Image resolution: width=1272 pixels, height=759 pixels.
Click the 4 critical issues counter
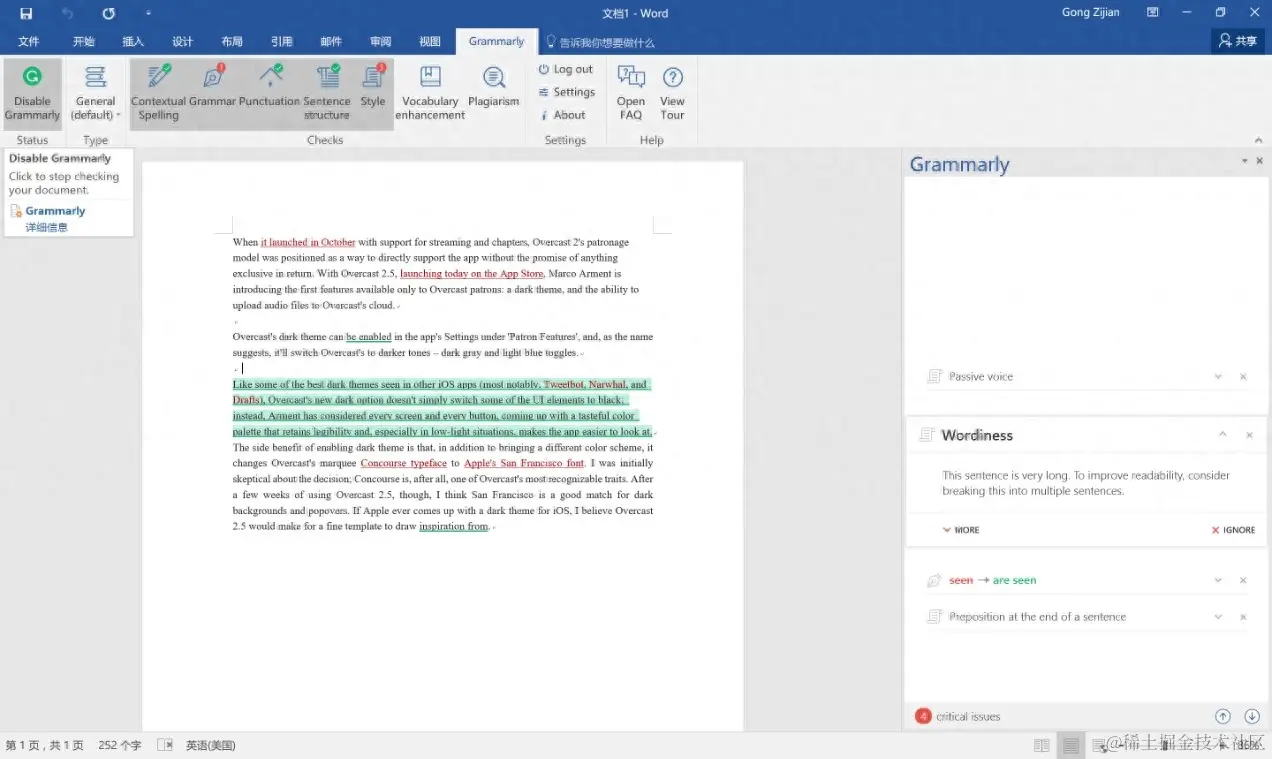958,716
